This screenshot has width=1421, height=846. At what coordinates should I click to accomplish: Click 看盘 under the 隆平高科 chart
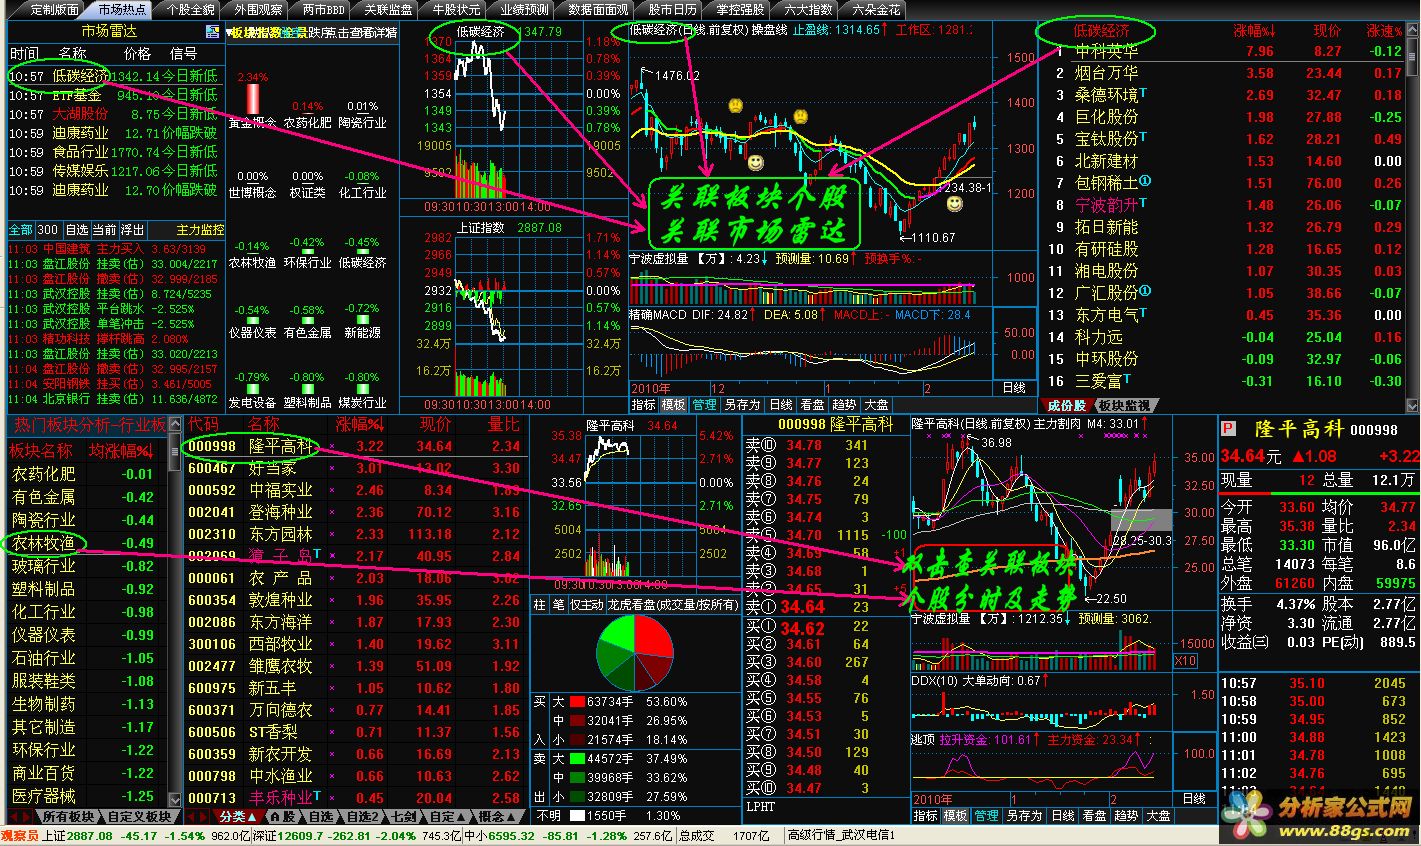tap(1093, 816)
